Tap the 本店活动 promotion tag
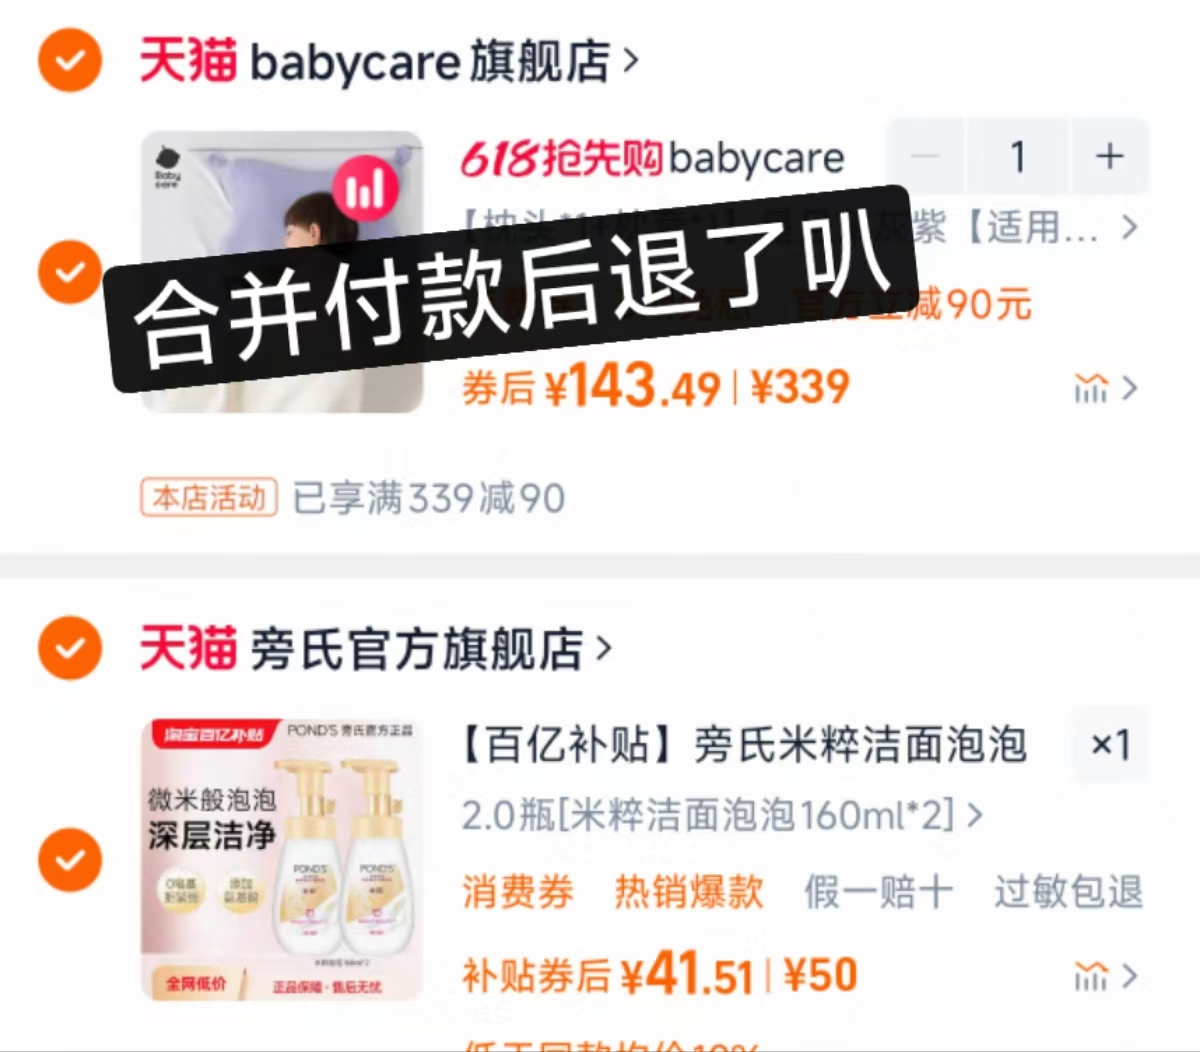Screen dimensions: 1200x1052 tap(209, 497)
